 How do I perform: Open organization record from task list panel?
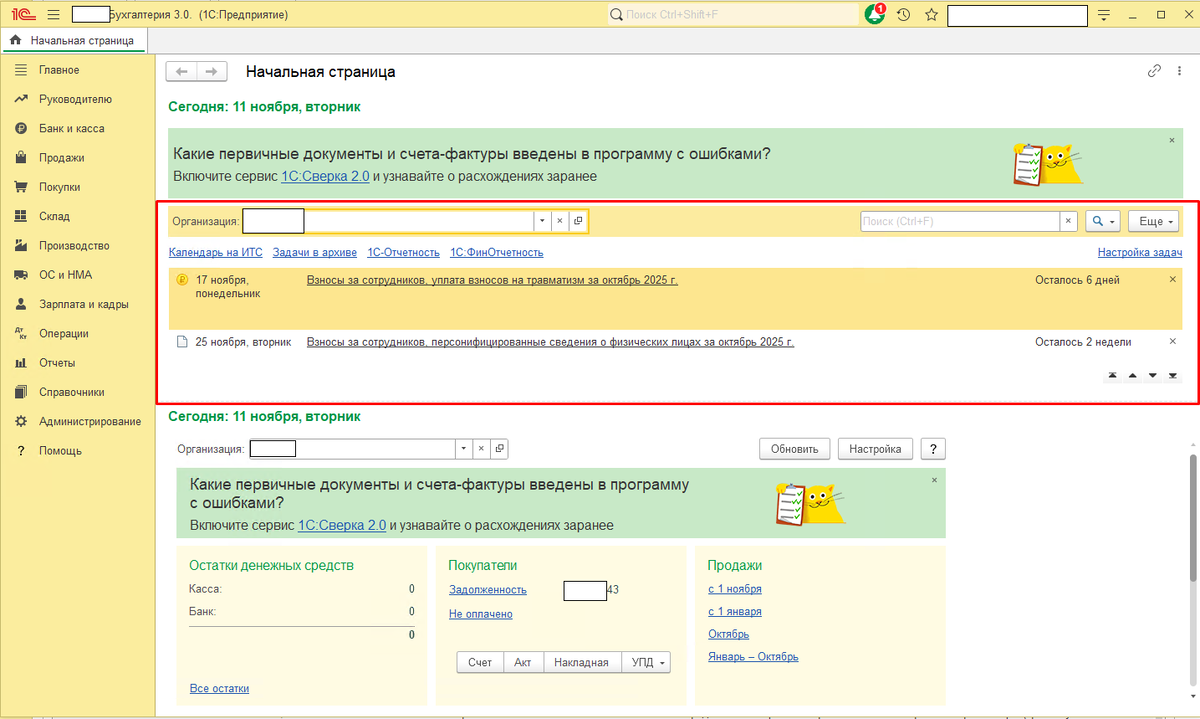[578, 221]
